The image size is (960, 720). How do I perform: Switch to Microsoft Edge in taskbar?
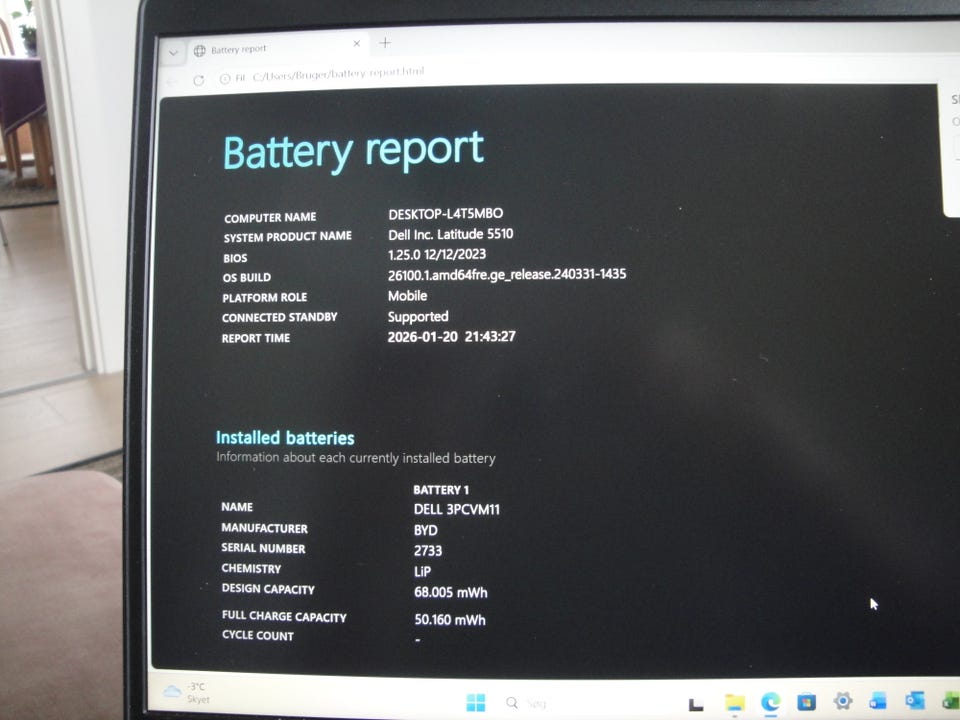click(x=770, y=702)
